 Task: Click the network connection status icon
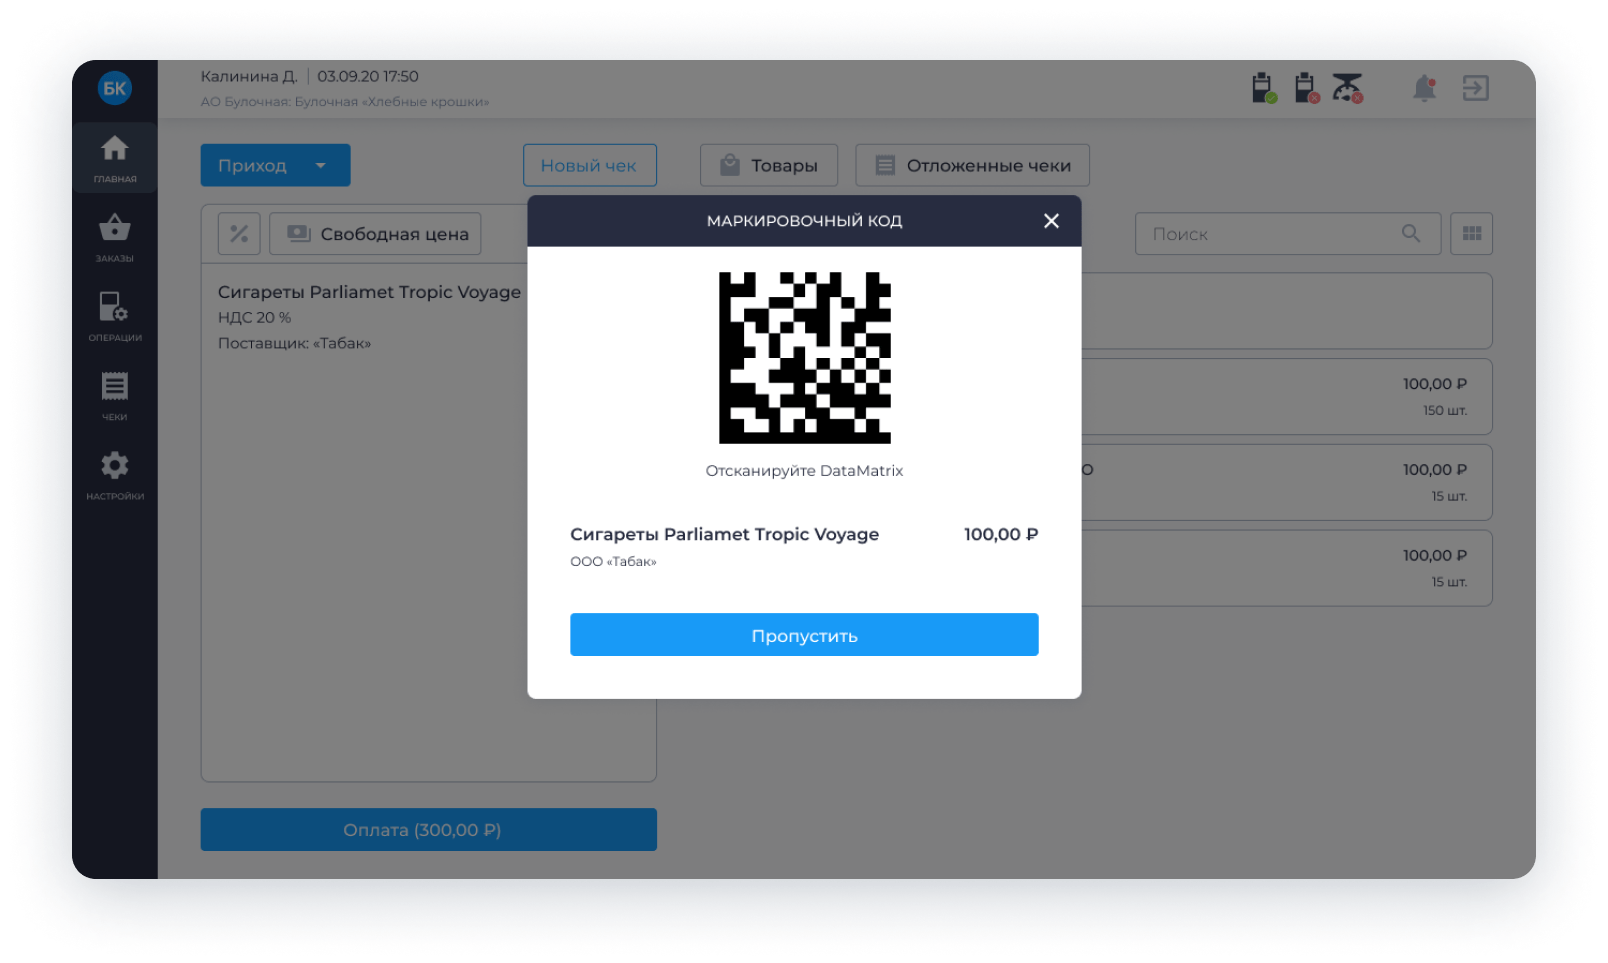pos(1348,88)
